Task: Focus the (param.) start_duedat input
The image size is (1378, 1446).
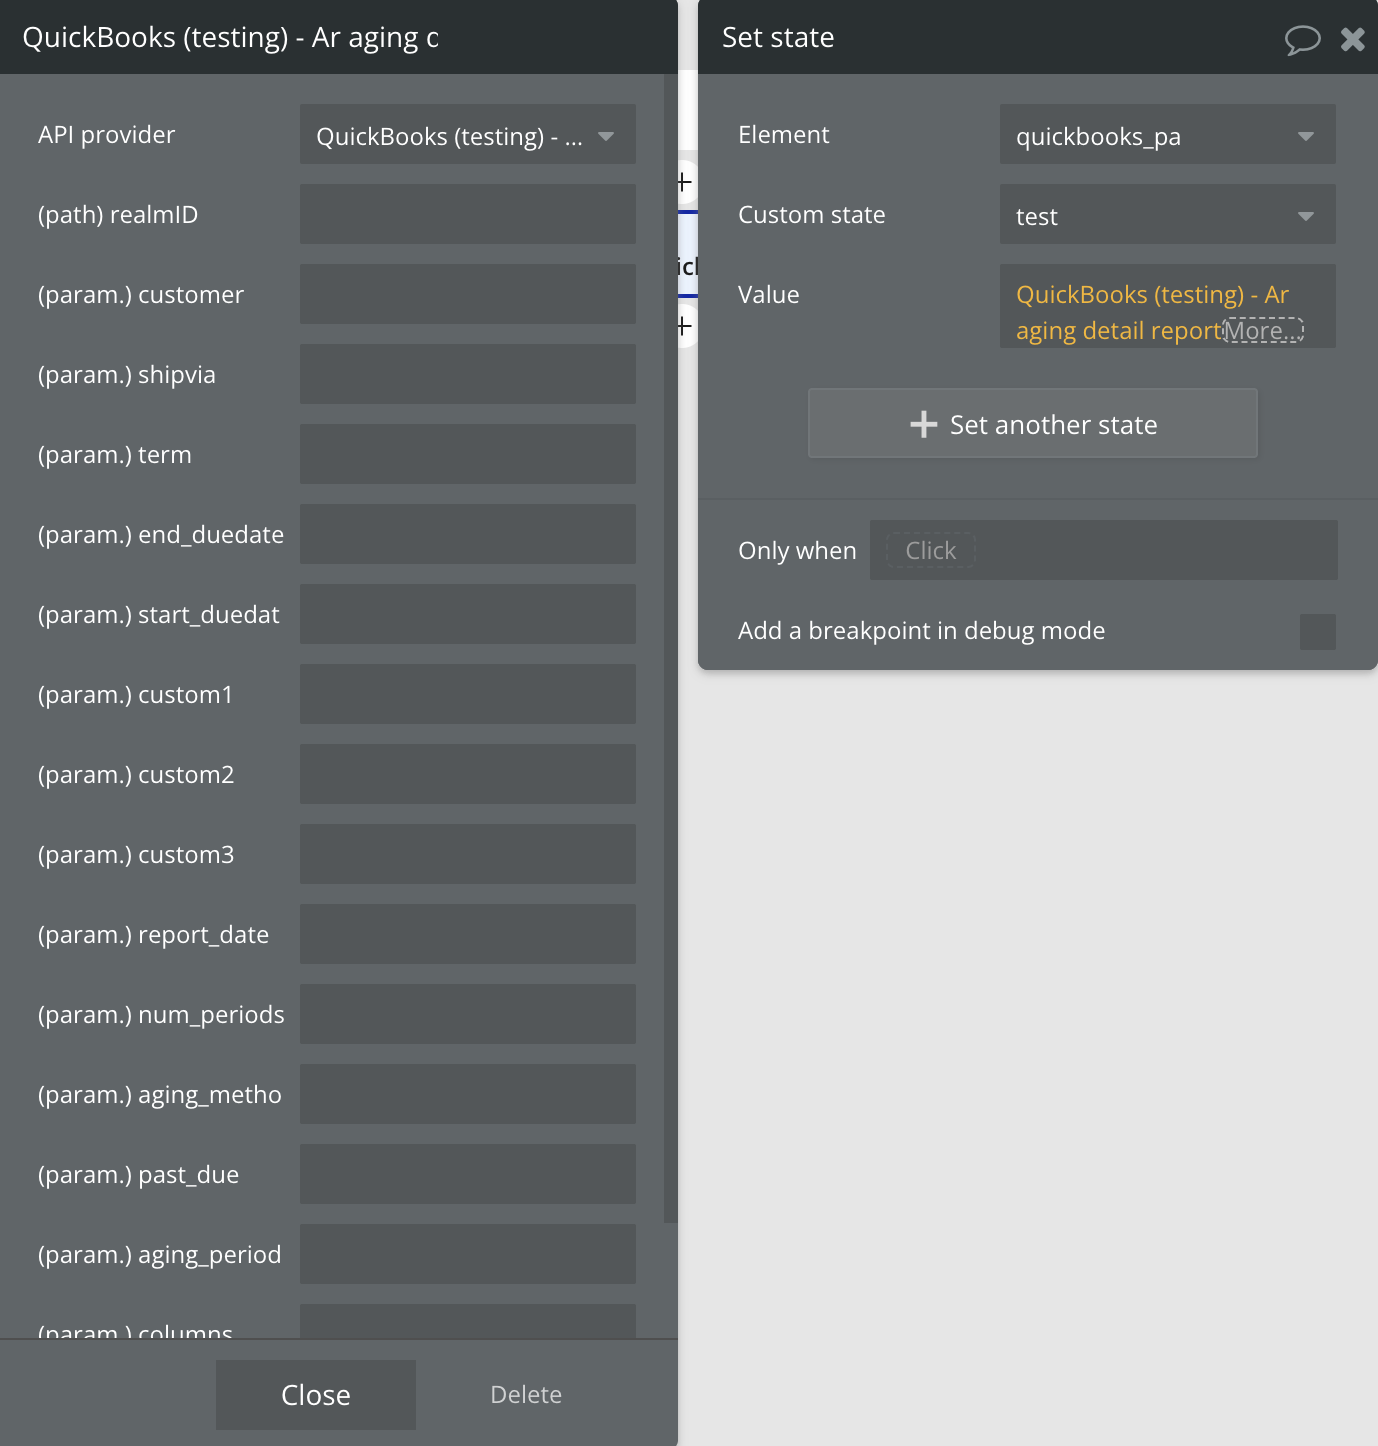Action: pyautogui.click(x=468, y=614)
